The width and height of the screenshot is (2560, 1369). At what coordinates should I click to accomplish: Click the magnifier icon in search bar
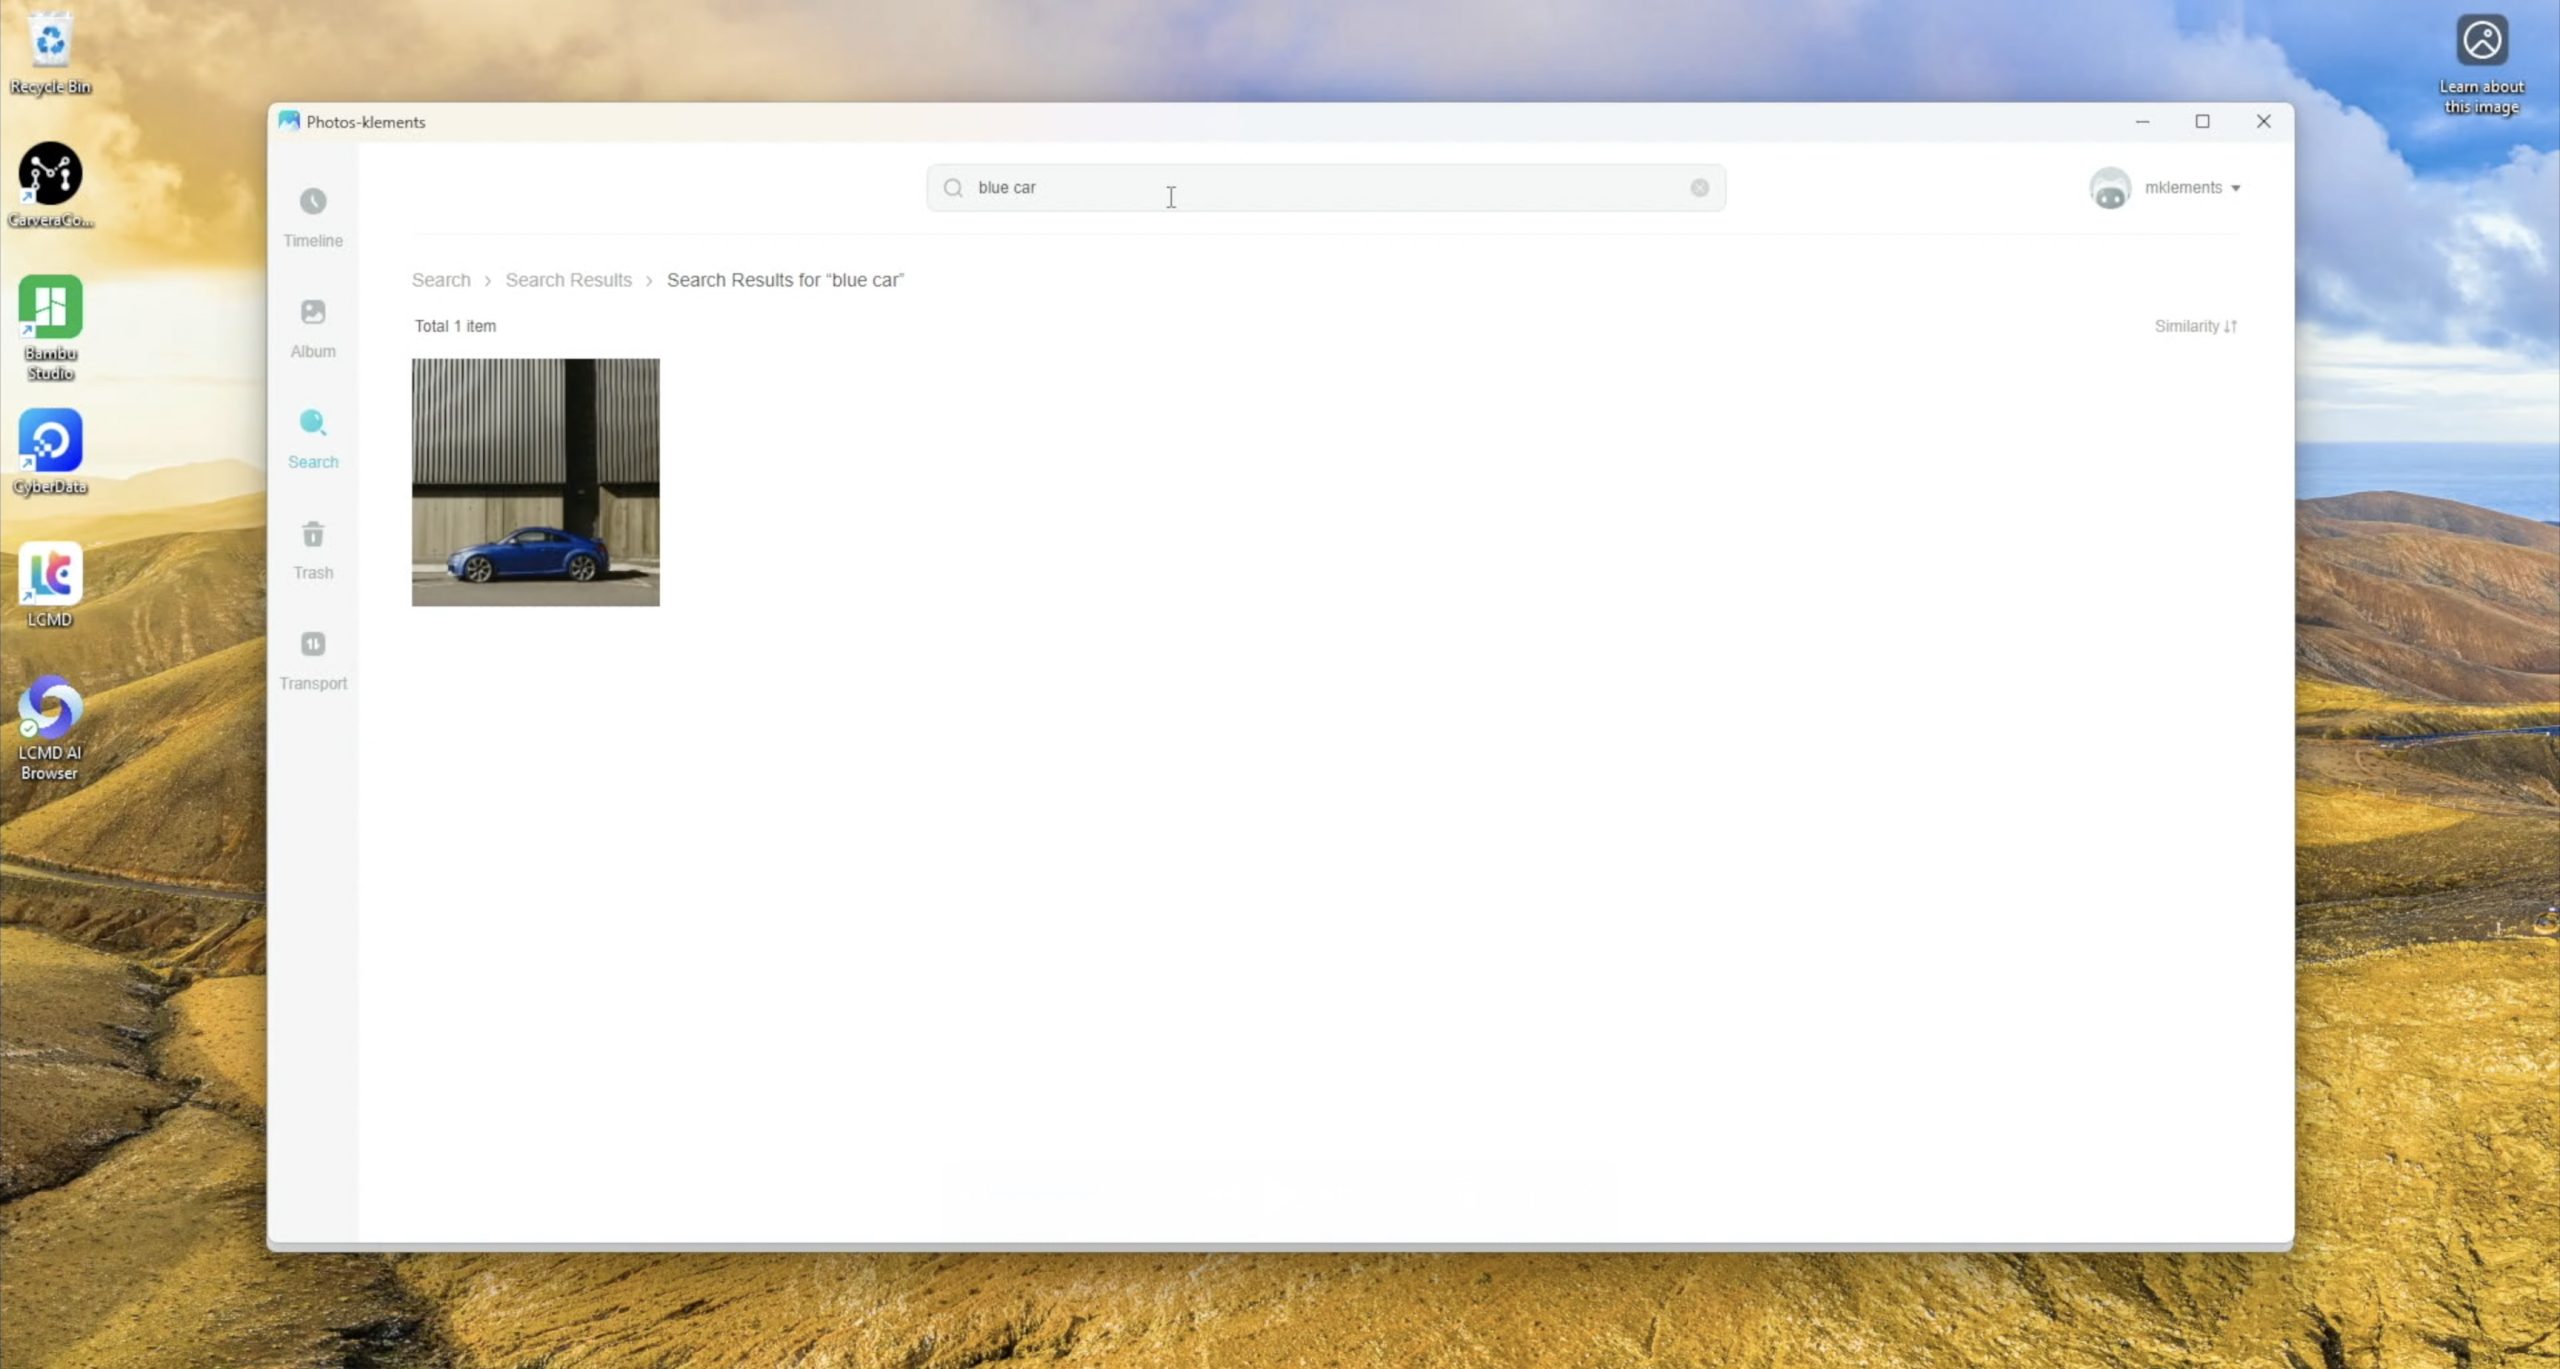click(x=953, y=188)
